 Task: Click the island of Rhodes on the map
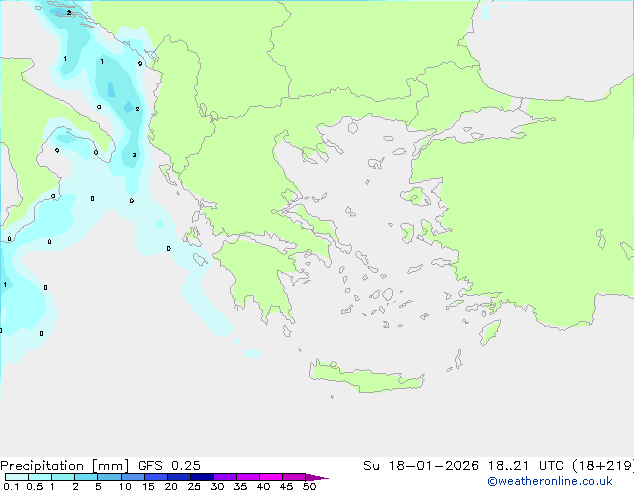[489, 332]
